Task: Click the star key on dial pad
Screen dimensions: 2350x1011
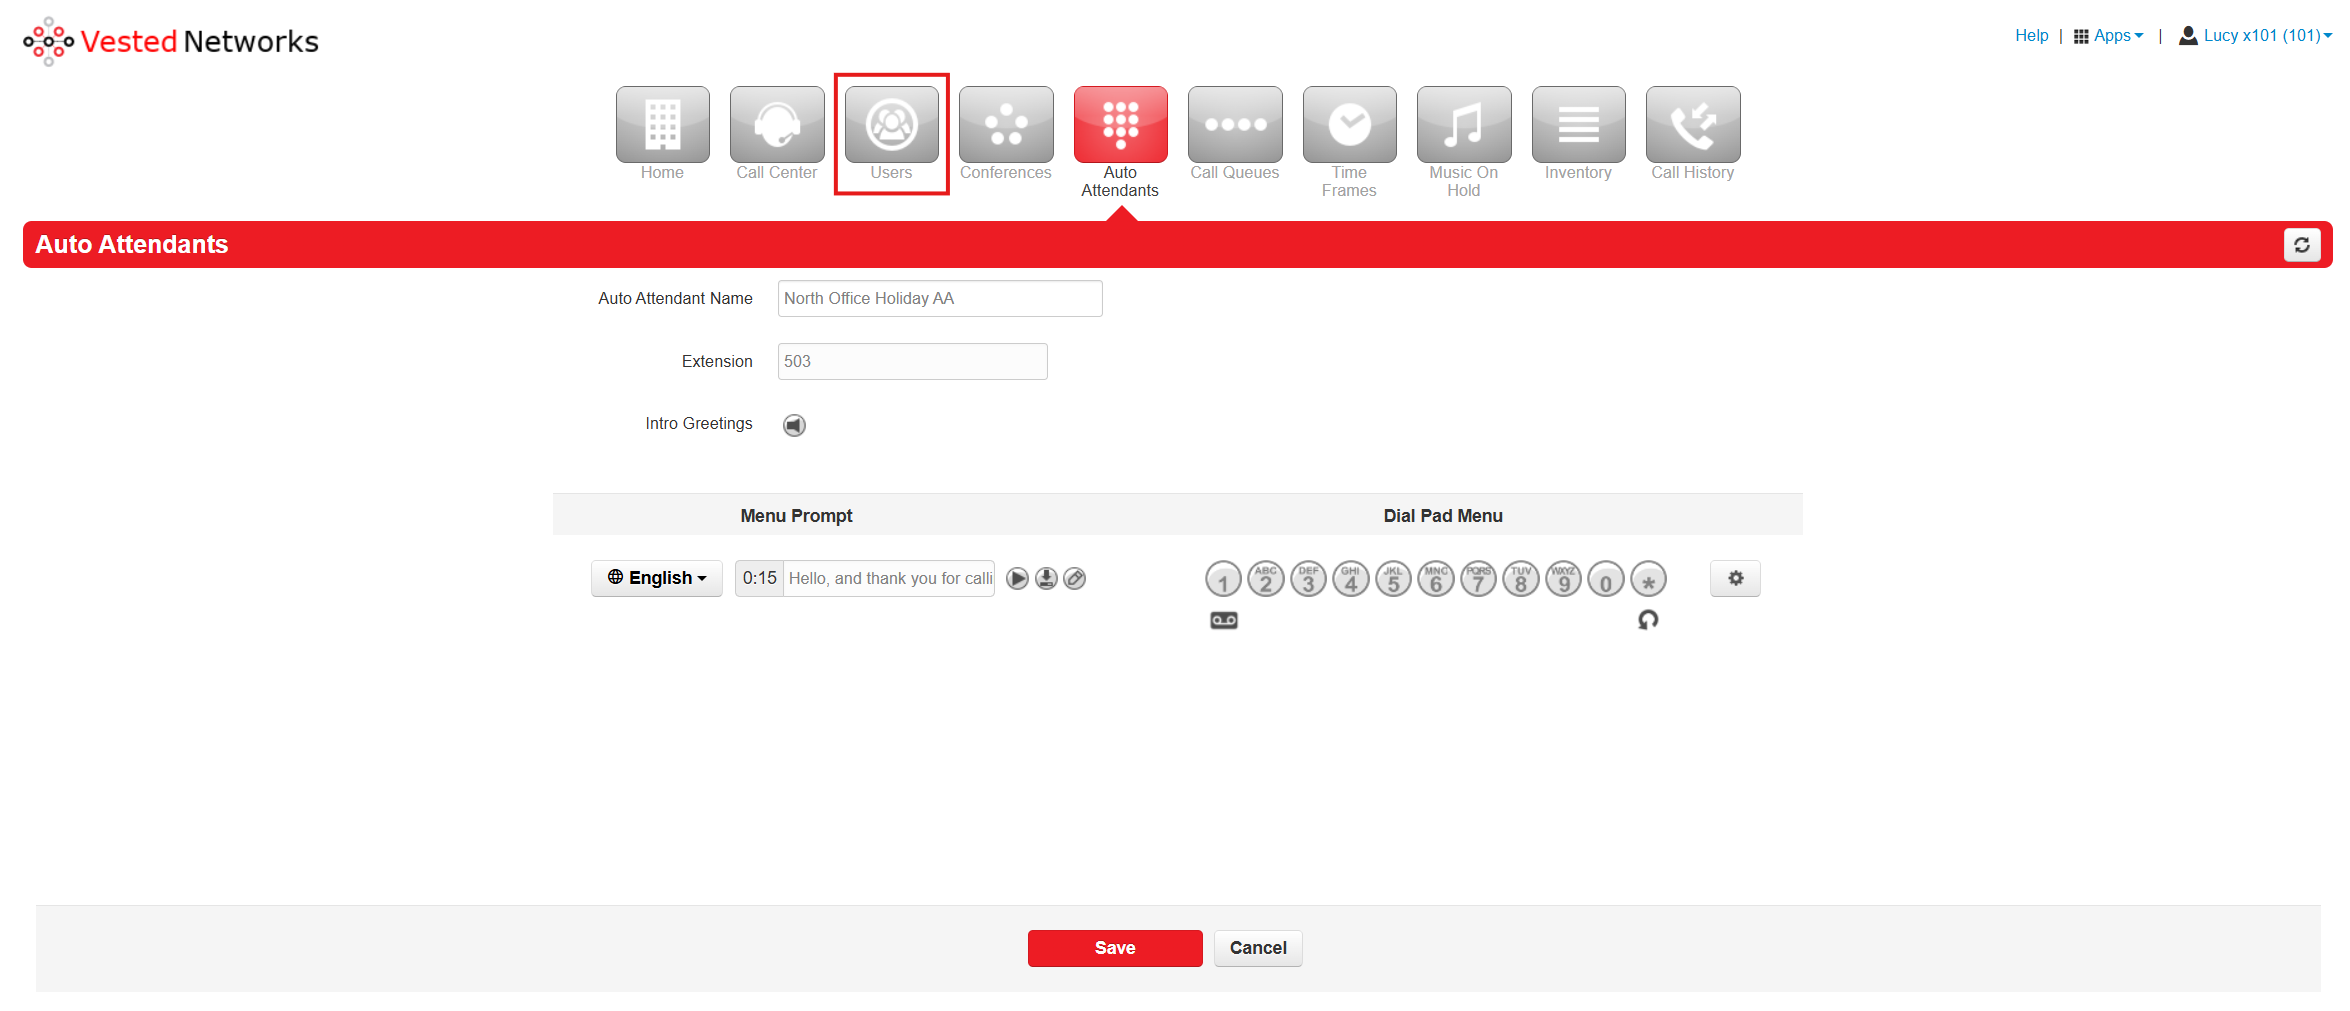Action: [1648, 579]
